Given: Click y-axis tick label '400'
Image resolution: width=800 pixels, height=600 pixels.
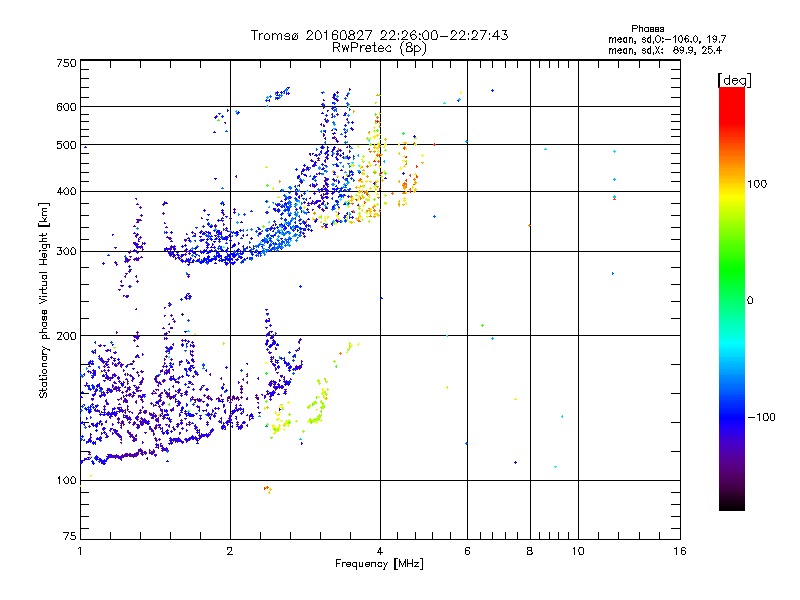Looking at the screenshot, I should pos(66,192).
